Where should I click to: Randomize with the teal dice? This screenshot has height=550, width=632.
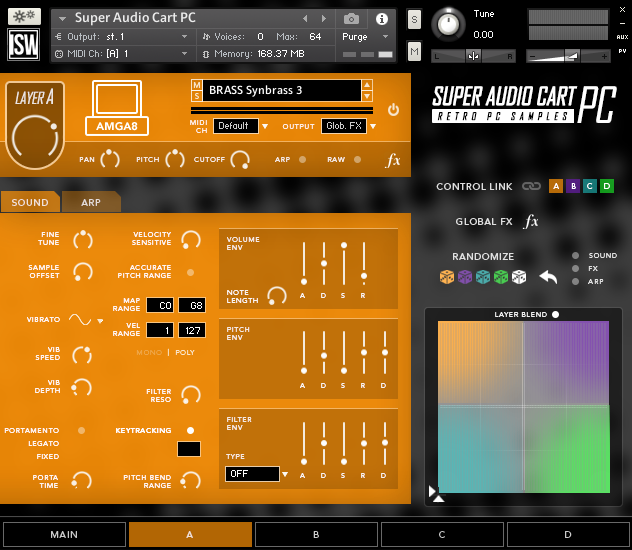[x=483, y=277]
